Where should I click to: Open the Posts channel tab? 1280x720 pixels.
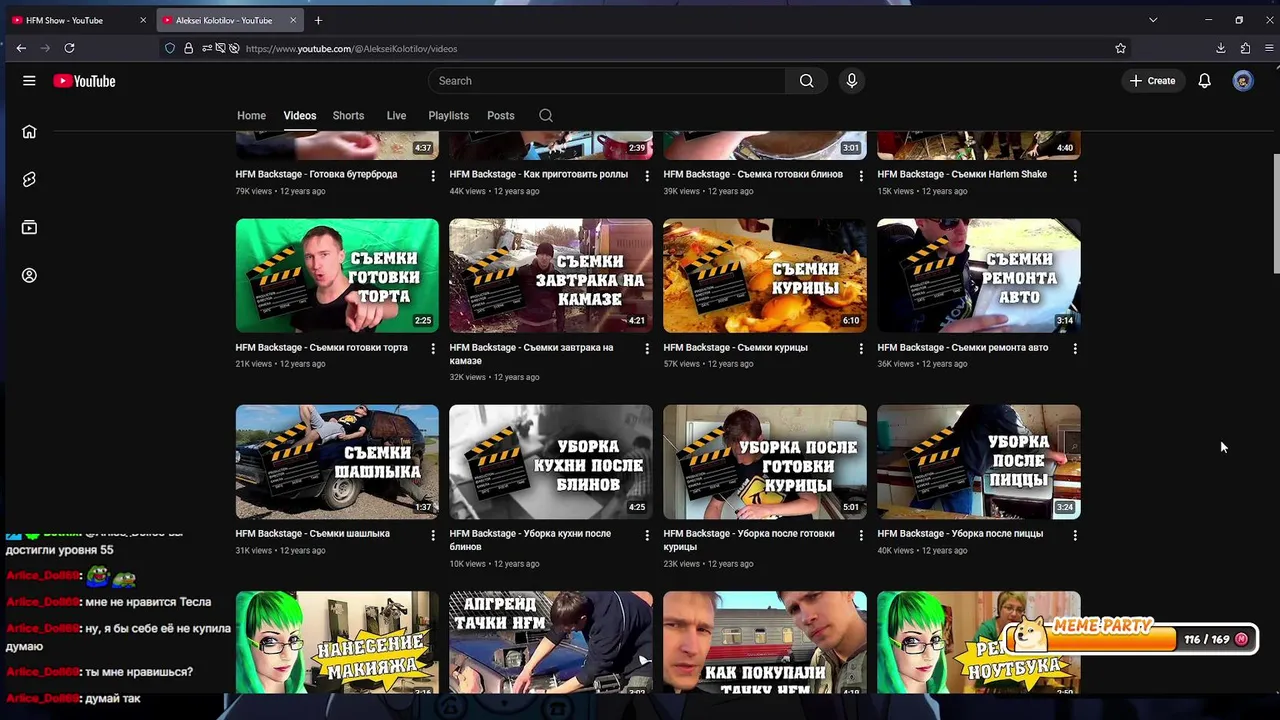(500, 116)
